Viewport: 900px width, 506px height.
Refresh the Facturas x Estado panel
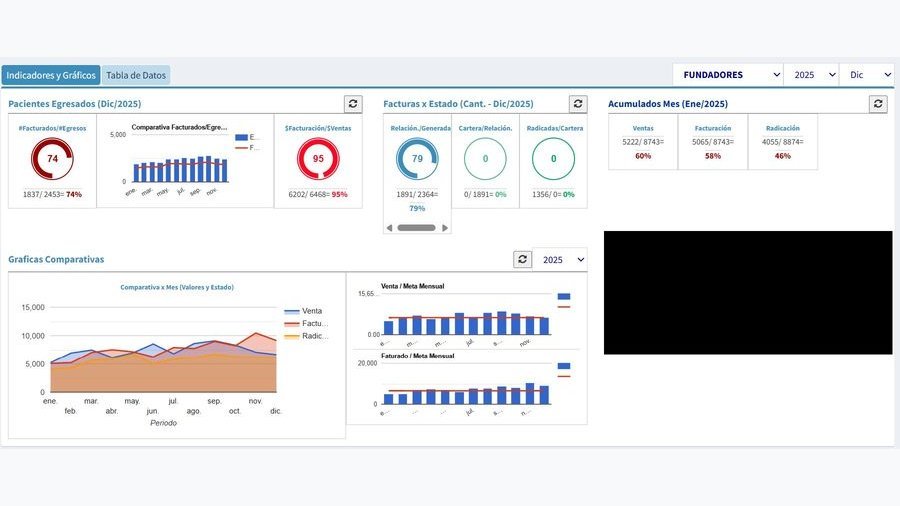click(x=578, y=104)
